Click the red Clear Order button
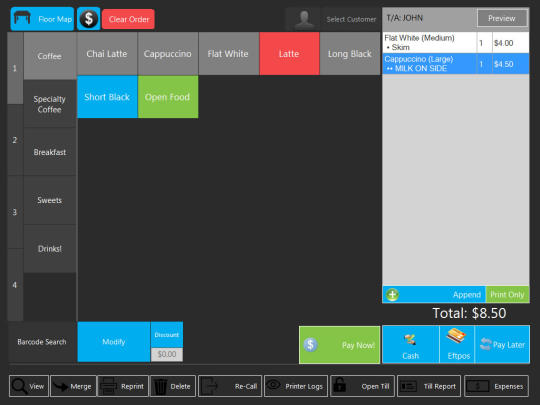Image resolution: width=540 pixels, height=405 pixels. coord(128,19)
